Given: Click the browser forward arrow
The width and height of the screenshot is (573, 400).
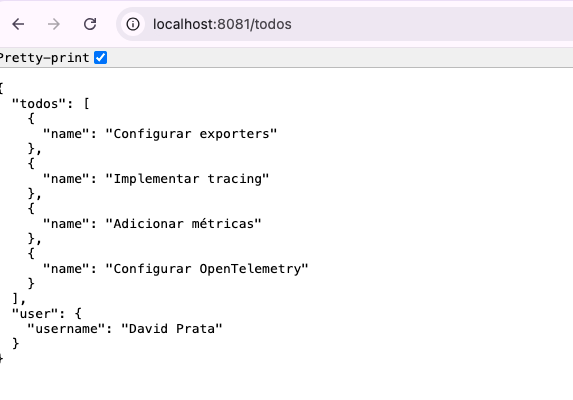Looking at the screenshot, I should [x=54, y=24].
